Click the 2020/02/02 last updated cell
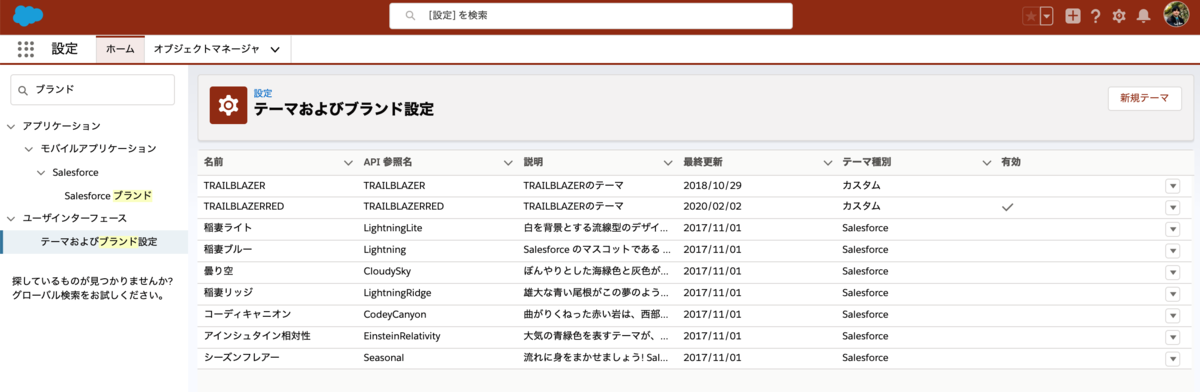The width and height of the screenshot is (1200, 392). coord(713,206)
